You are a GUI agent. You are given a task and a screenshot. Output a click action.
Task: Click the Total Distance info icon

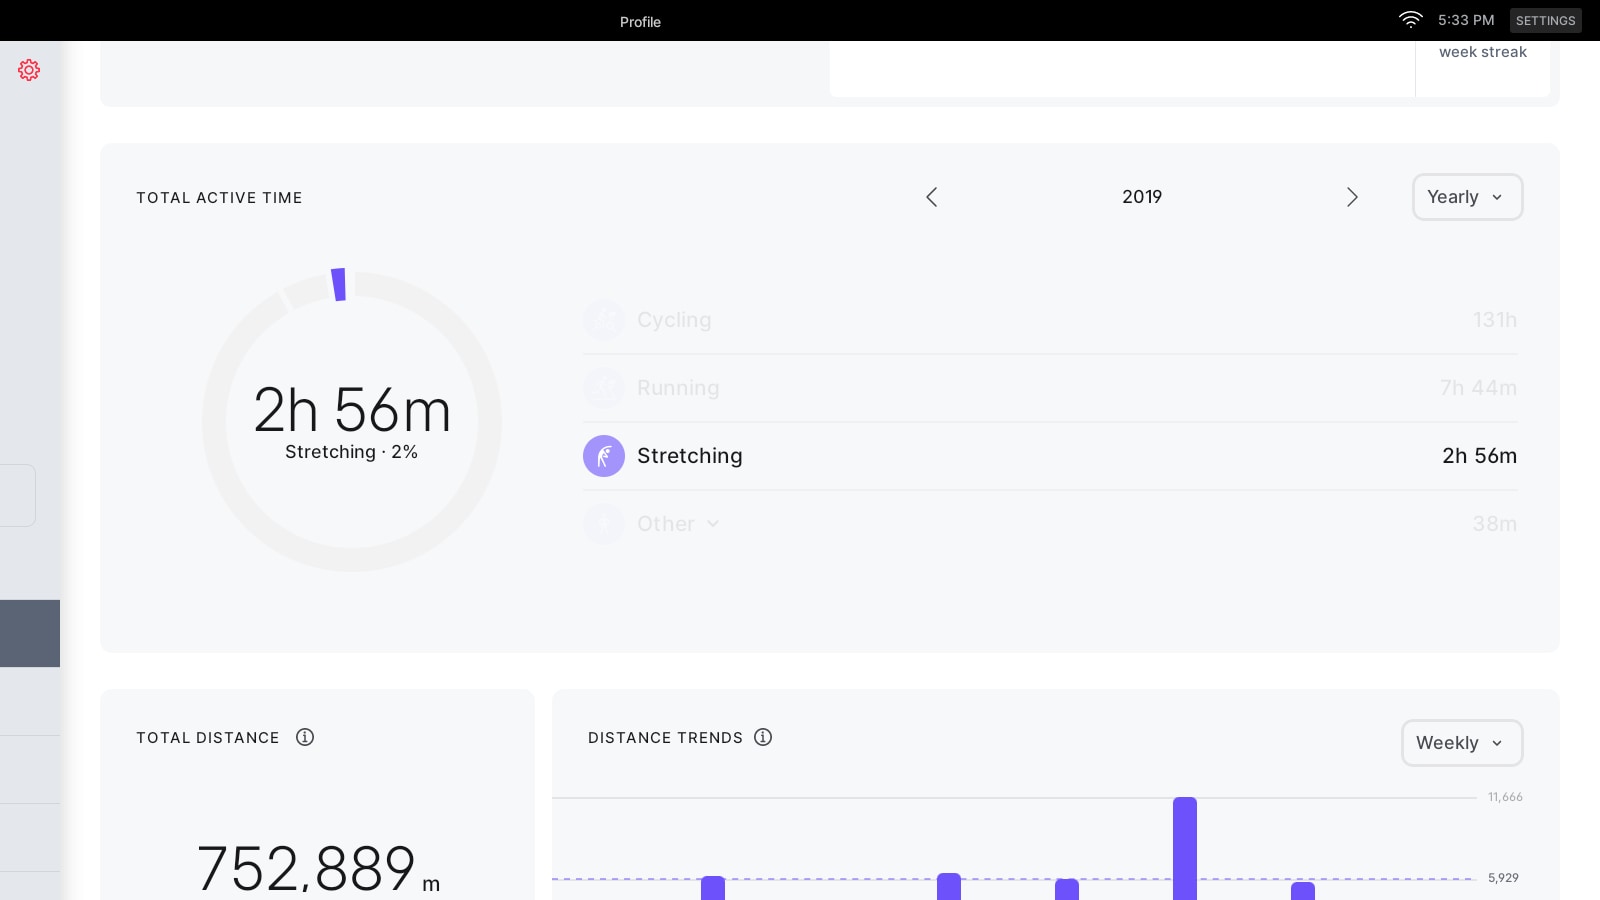pos(305,737)
